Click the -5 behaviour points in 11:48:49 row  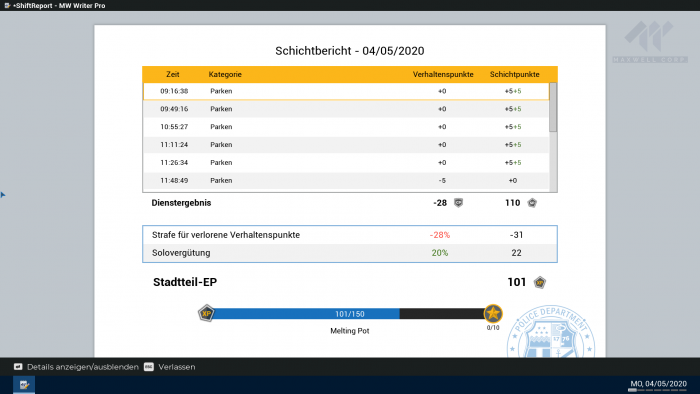pos(442,181)
